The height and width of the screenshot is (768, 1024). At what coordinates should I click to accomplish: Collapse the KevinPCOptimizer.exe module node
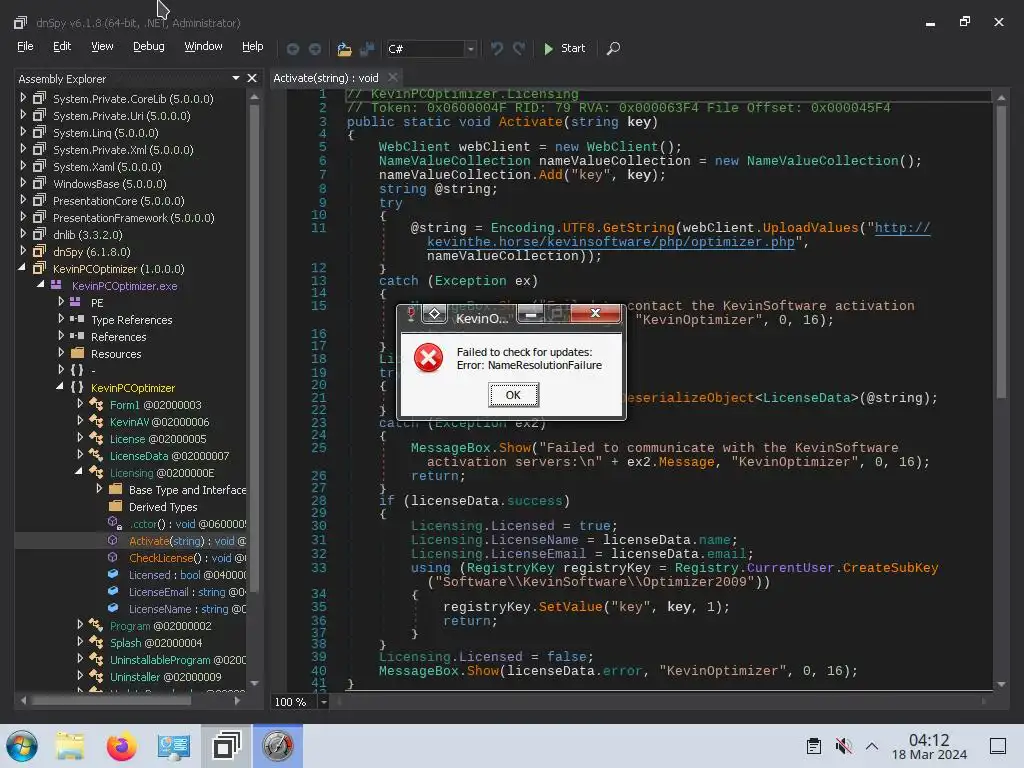[41, 285]
